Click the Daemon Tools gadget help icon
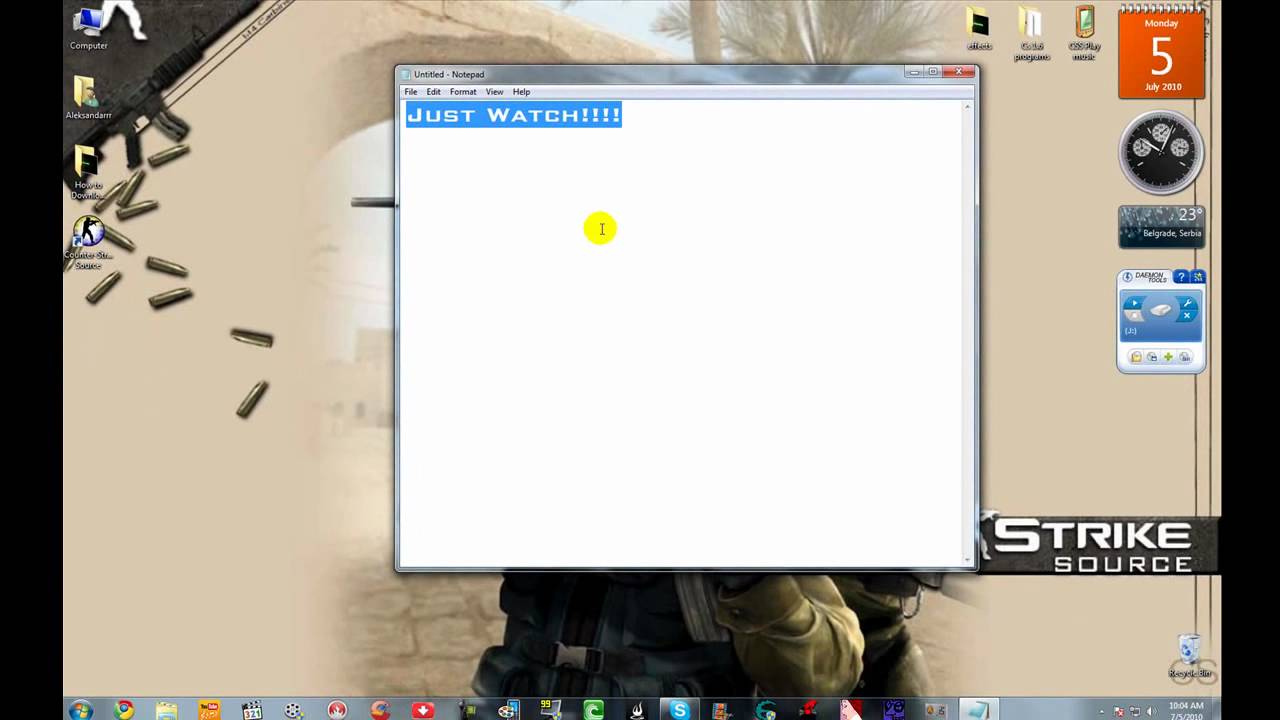 [x=1181, y=277]
